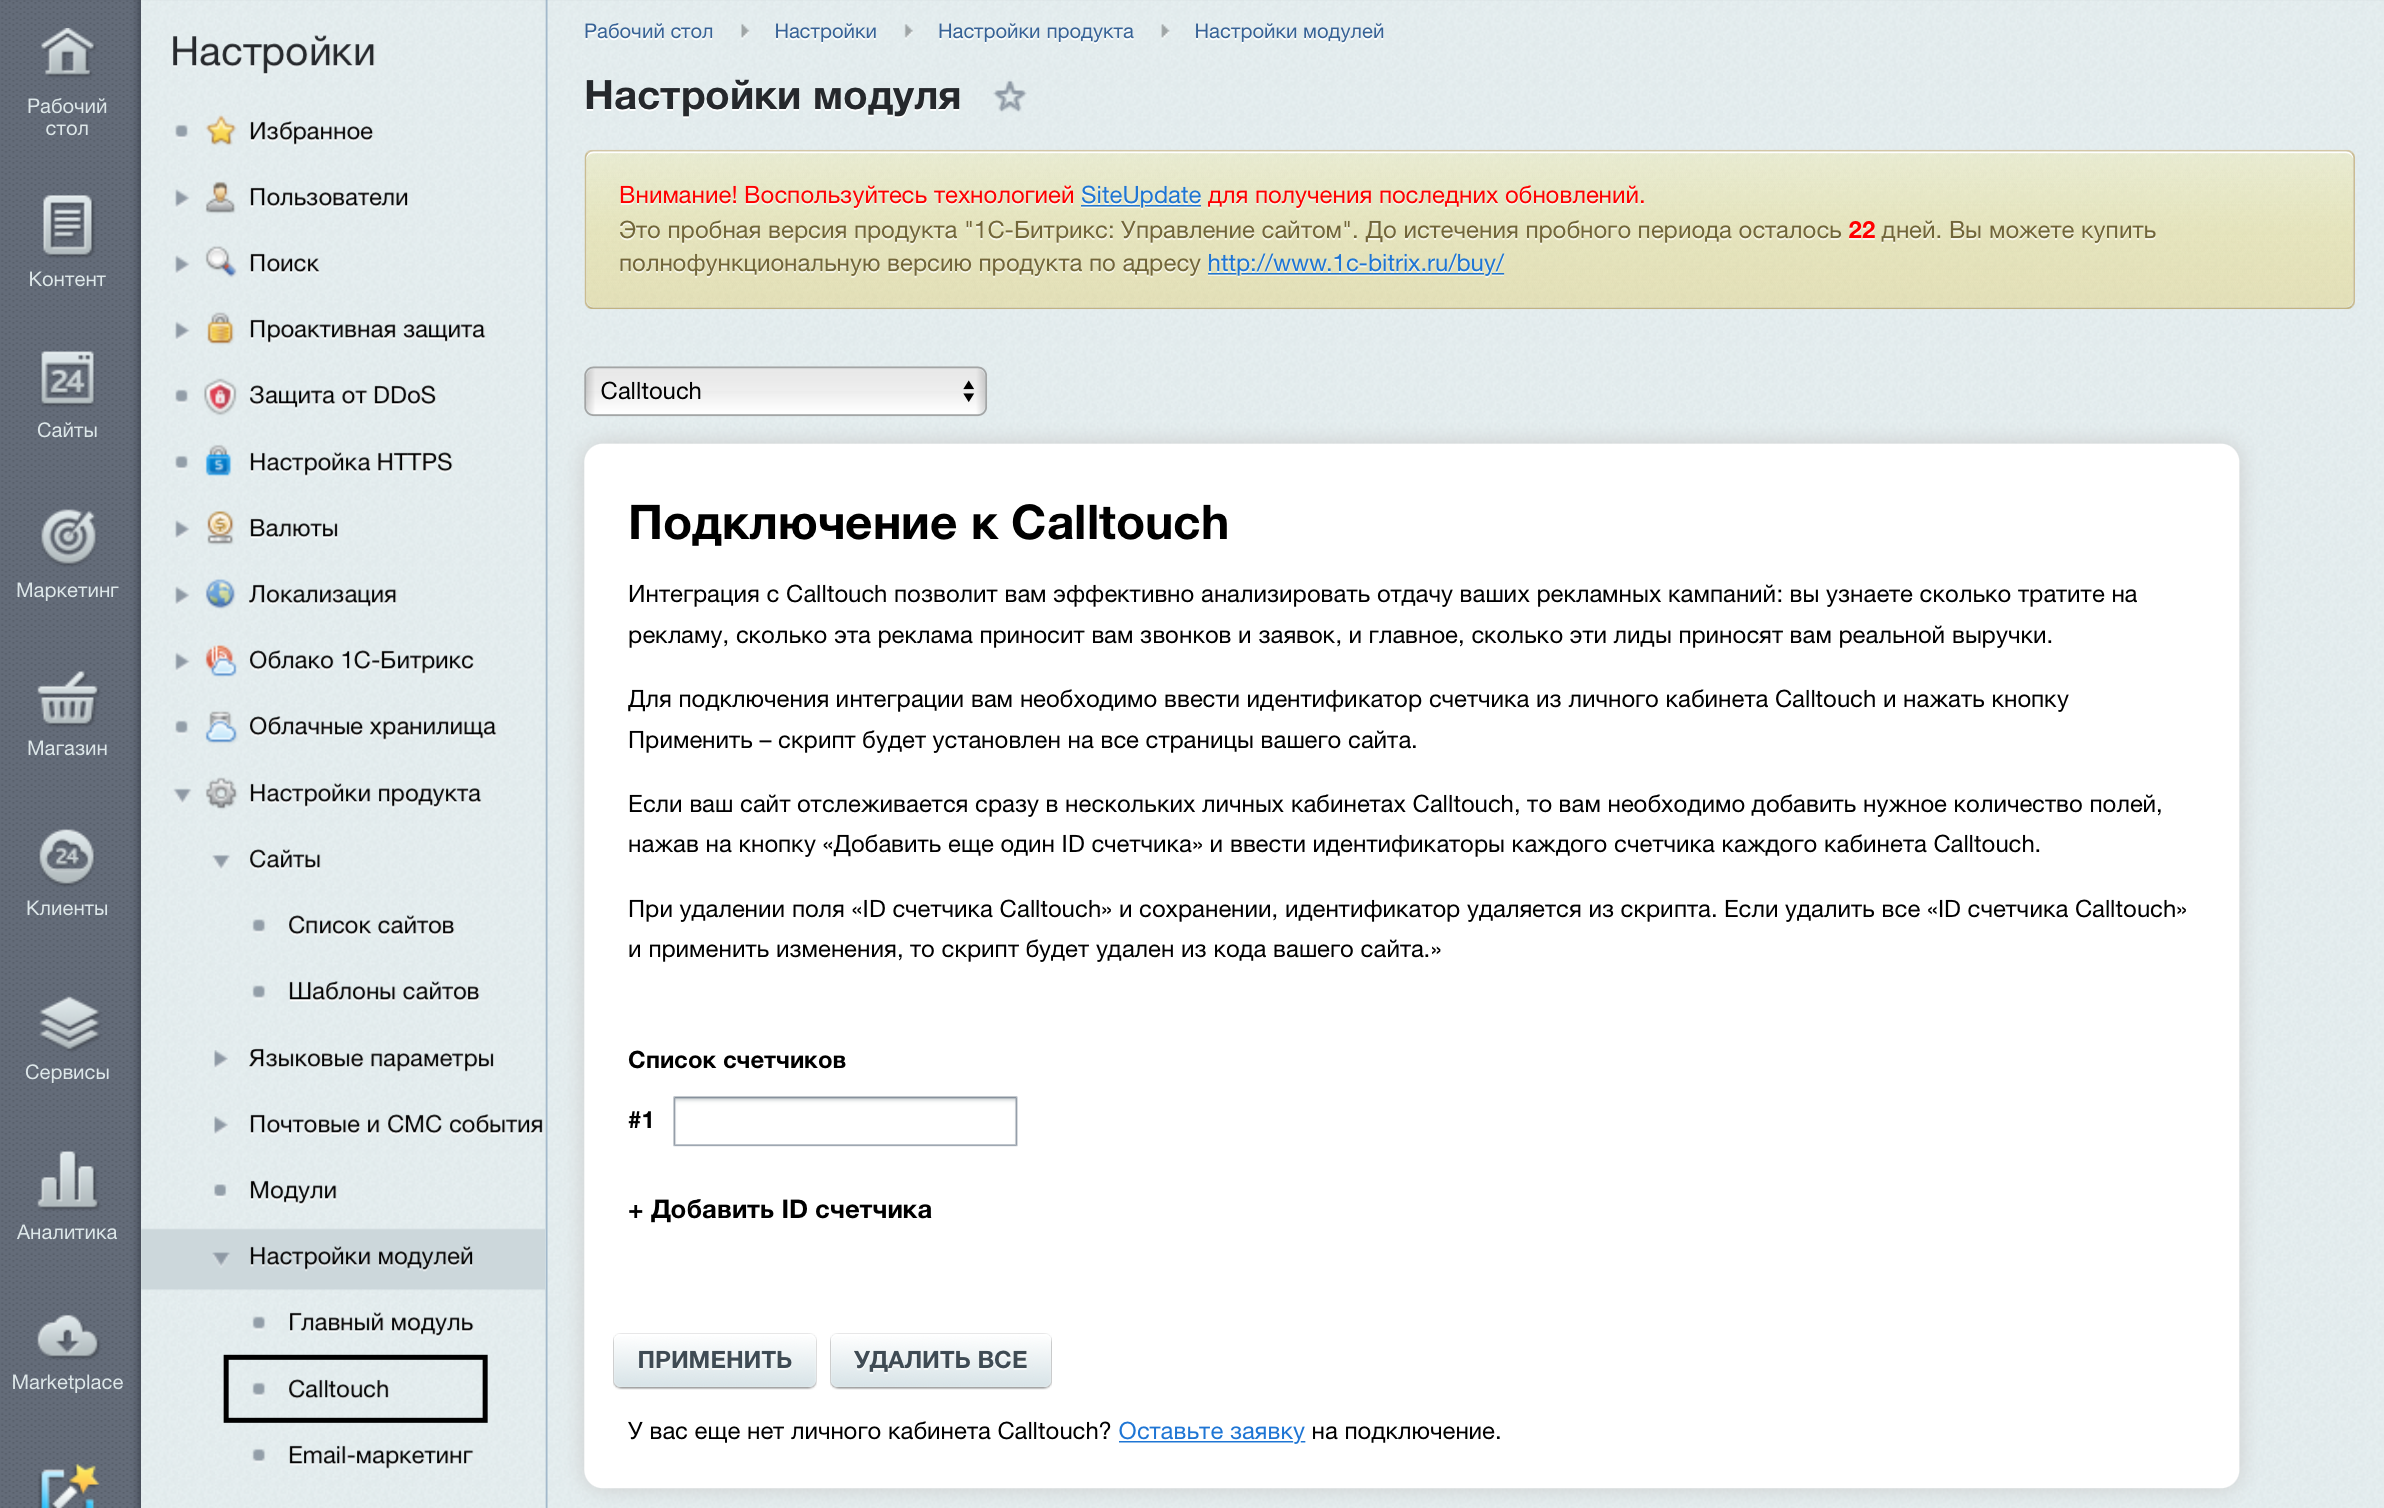Click the Удалить все button

tap(940, 1359)
